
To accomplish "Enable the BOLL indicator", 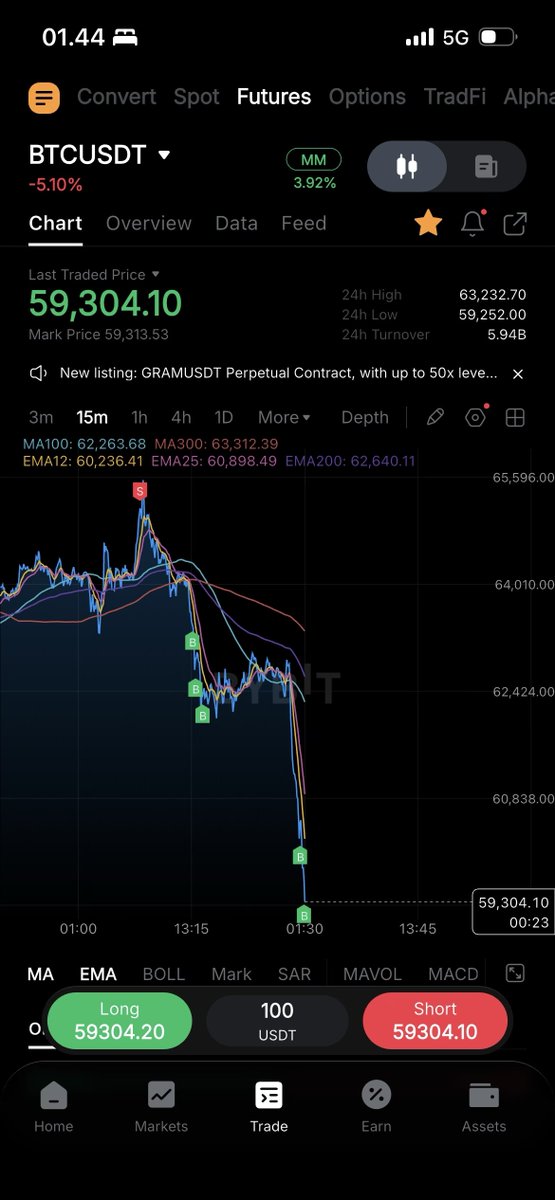I will coord(164,974).
